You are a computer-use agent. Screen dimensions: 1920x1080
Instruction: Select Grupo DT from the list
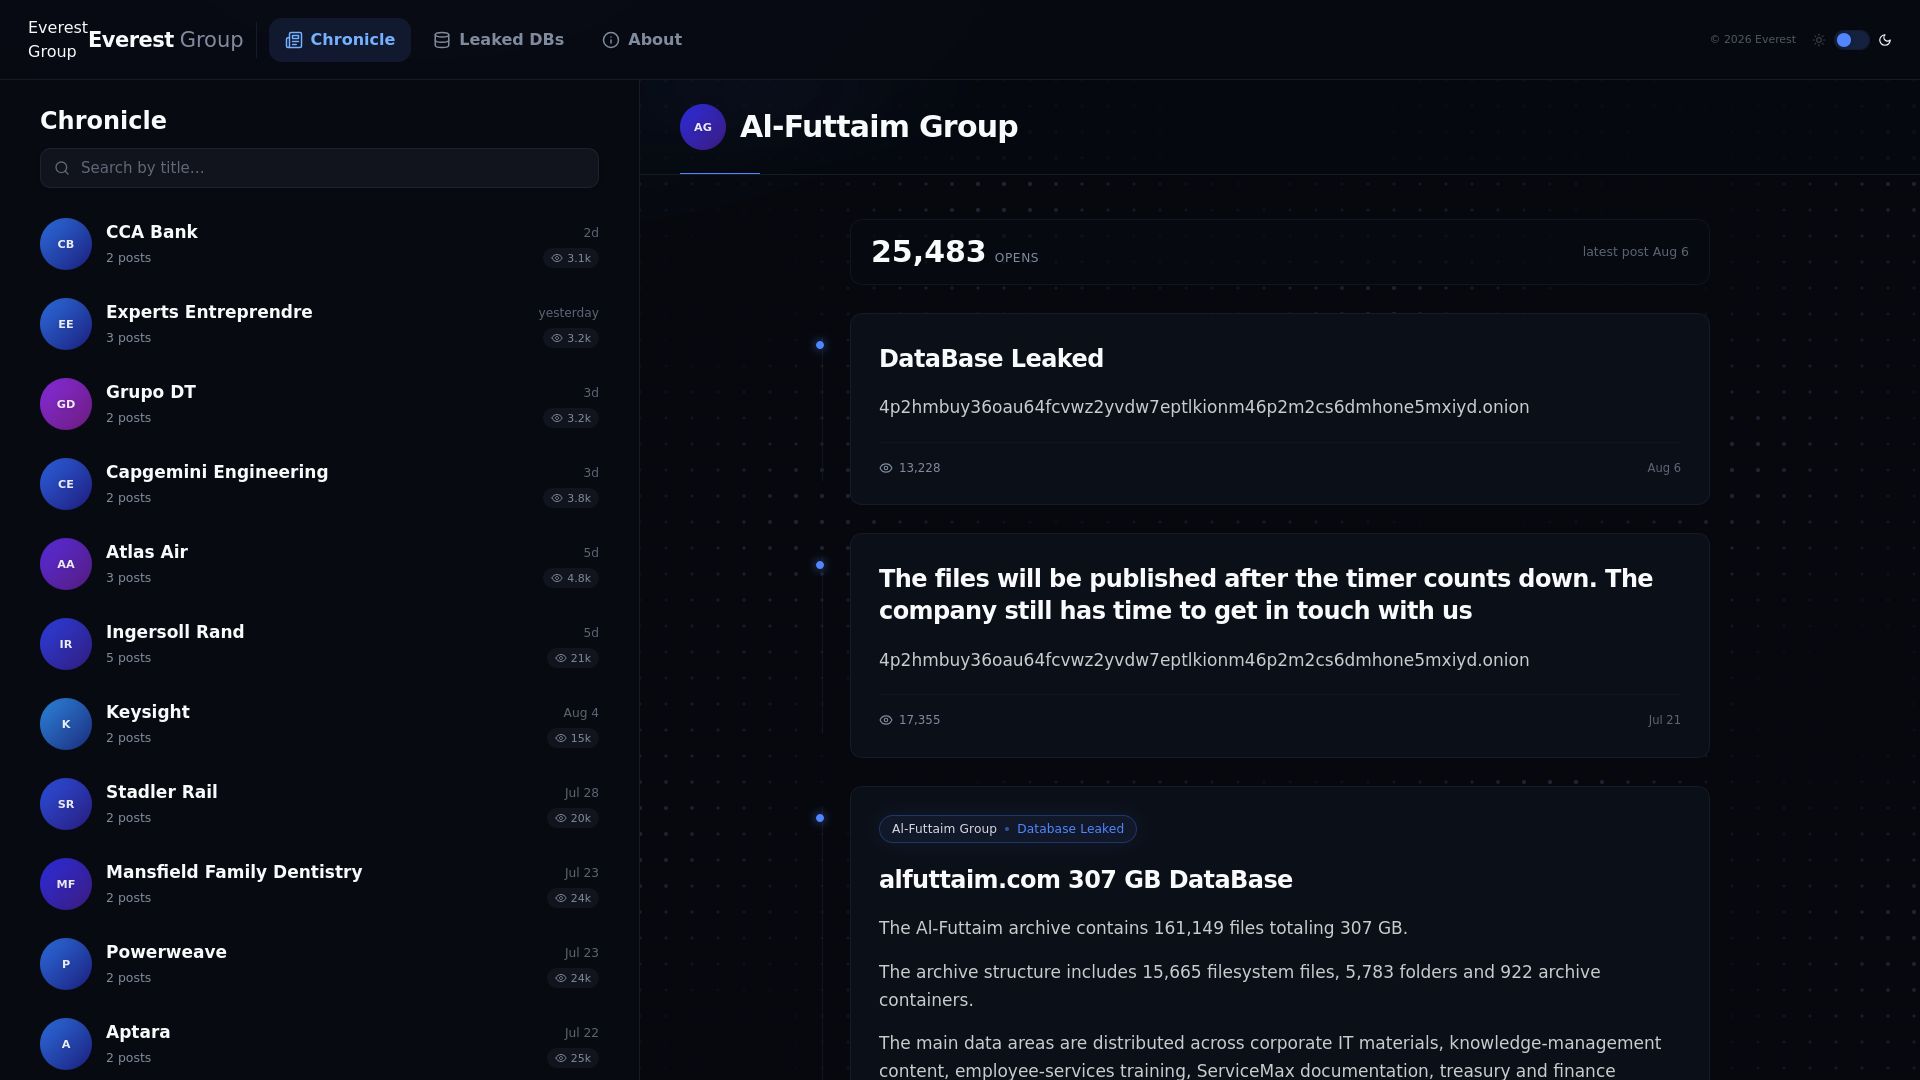click(319, 404)
